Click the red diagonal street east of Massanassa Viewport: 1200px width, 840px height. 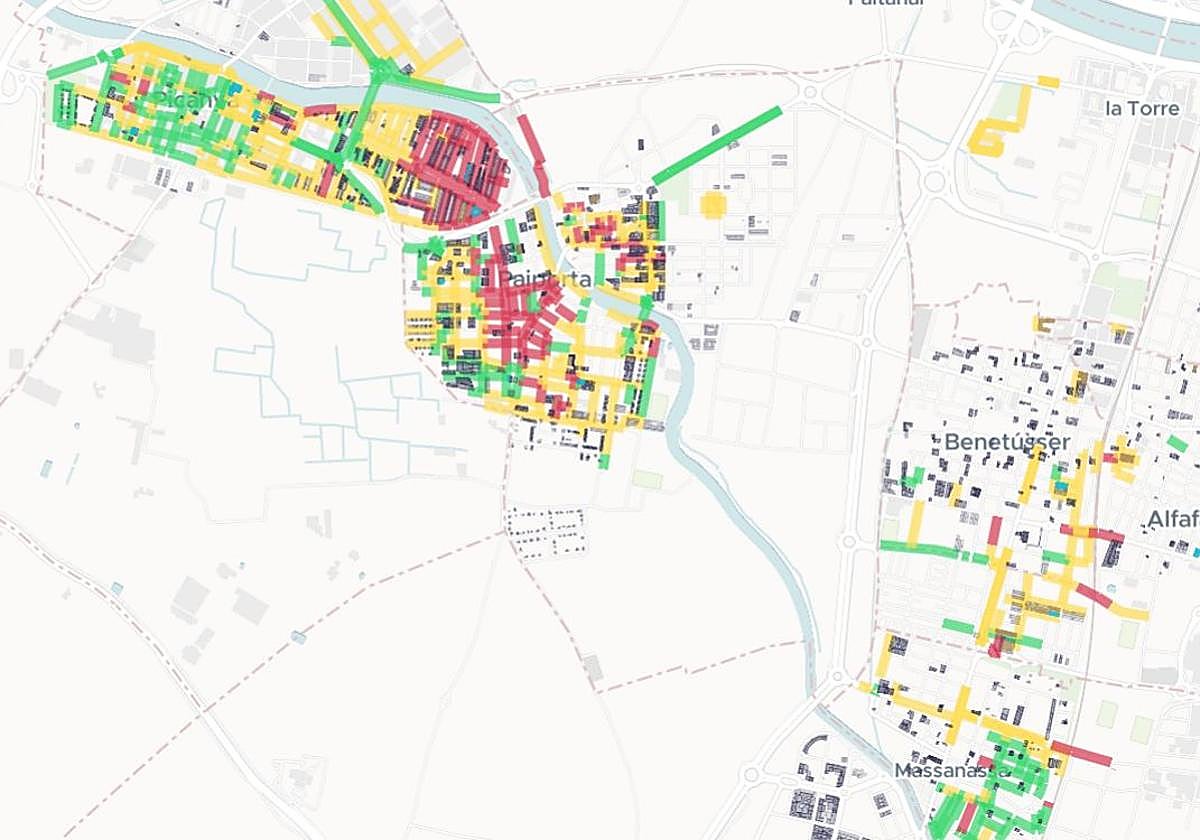coord(1080,752)
